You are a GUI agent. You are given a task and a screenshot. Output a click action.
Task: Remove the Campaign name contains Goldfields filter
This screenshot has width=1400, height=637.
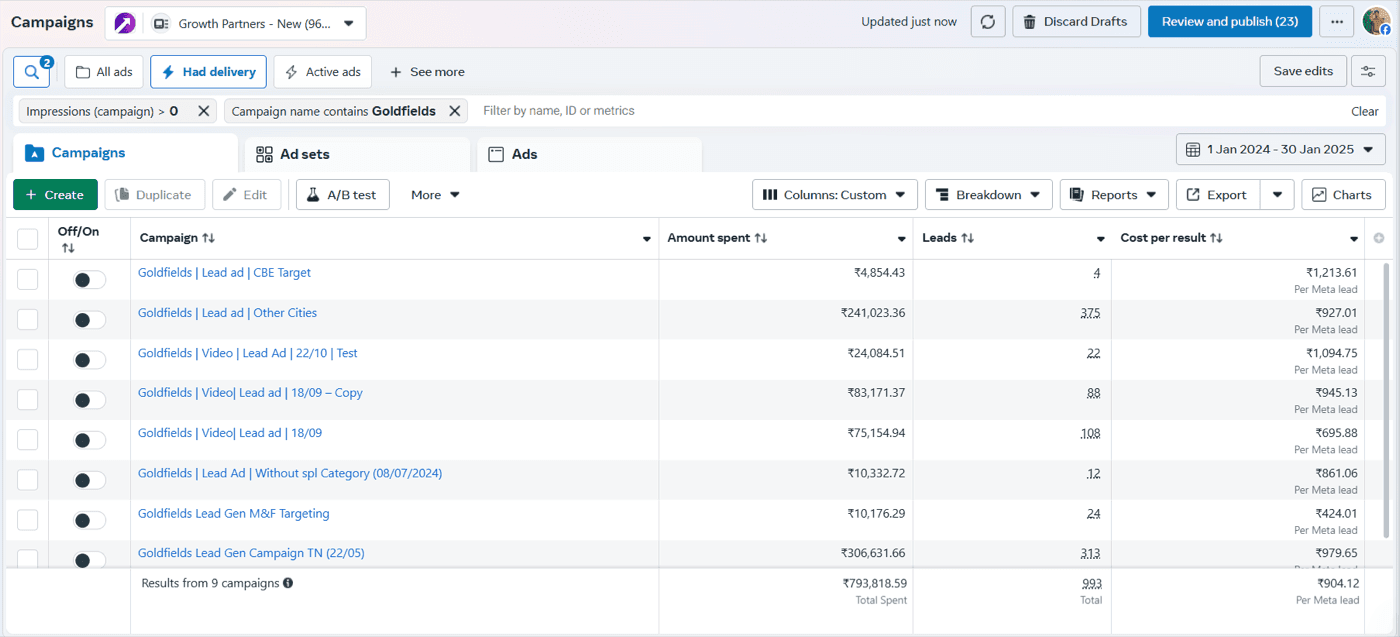(x=455, y=111)
